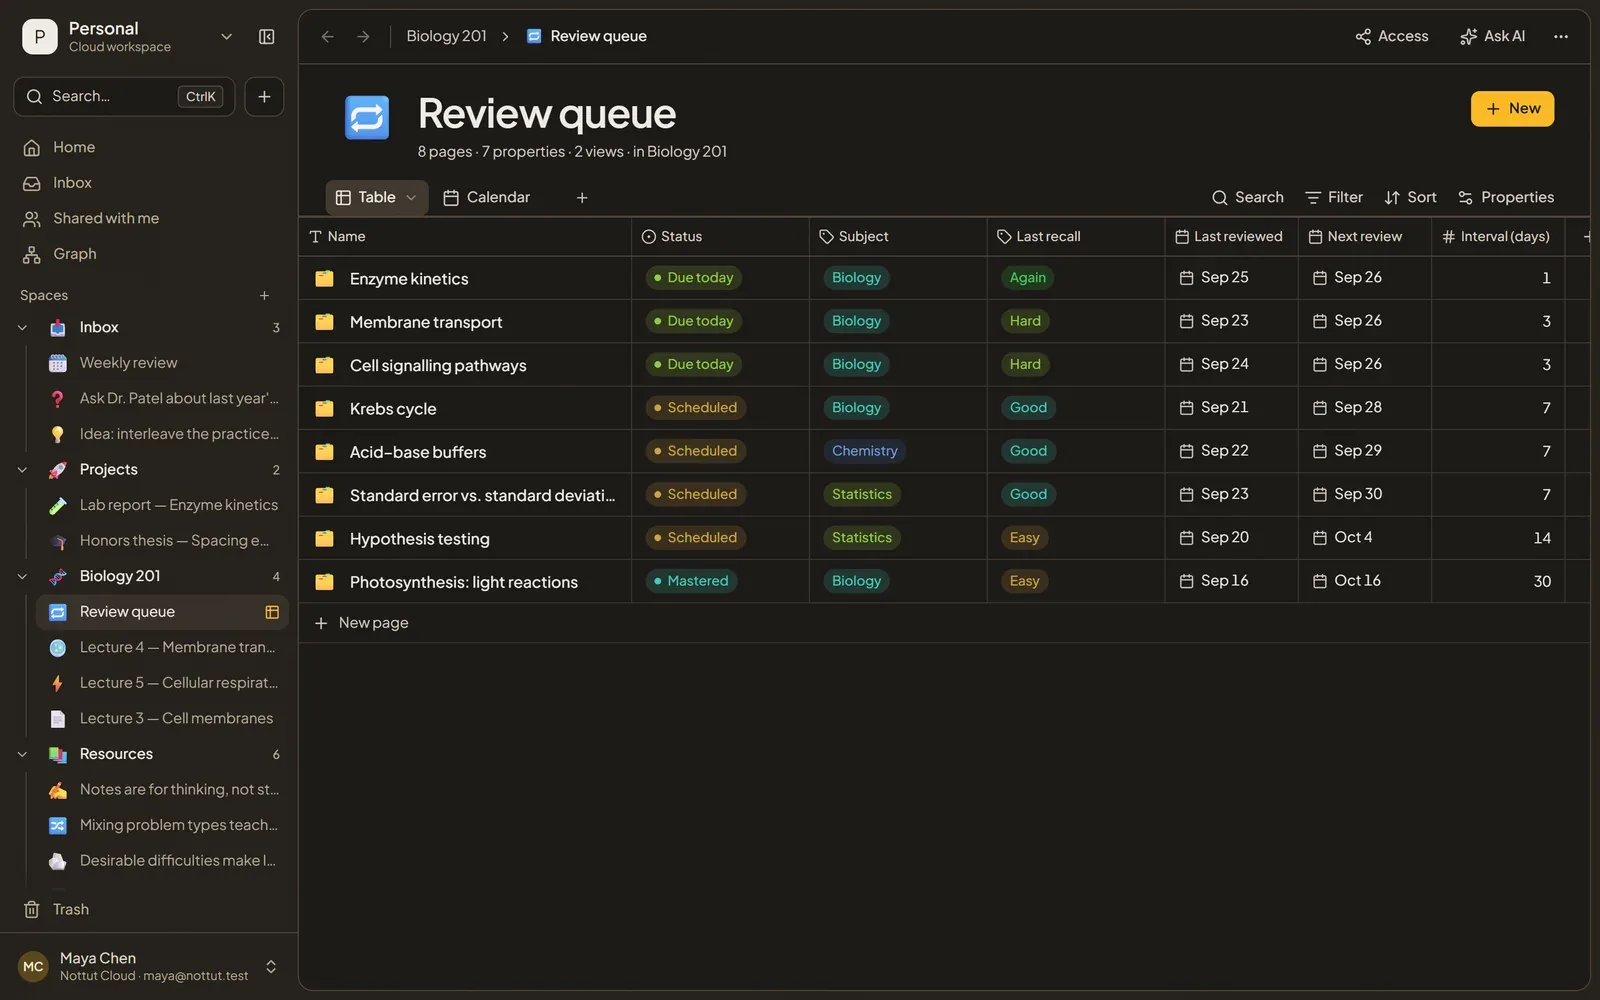Switch to the Calendar view tab
This screenshot has width=1600, height=1000.
487,198
